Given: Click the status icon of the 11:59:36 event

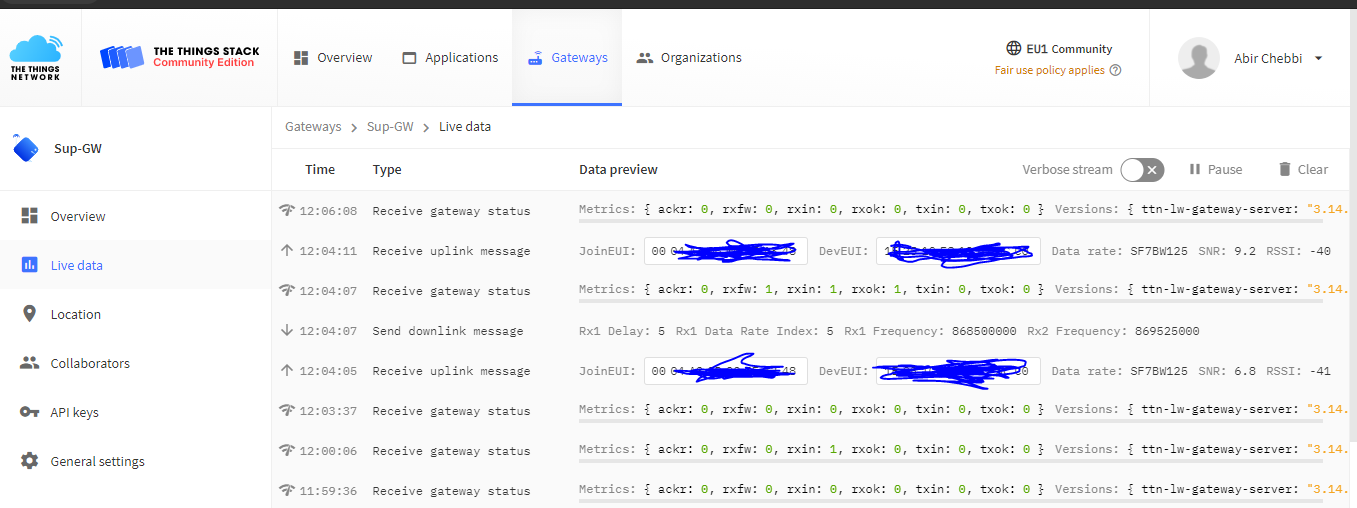Looking at the screenshot, I should [x=287, y=490].
